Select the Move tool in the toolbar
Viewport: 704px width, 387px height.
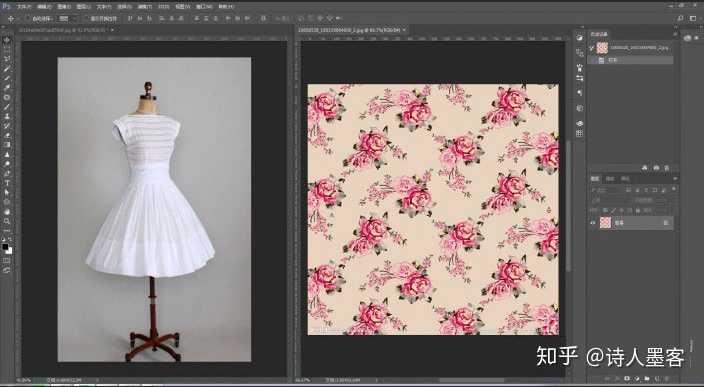7,40
